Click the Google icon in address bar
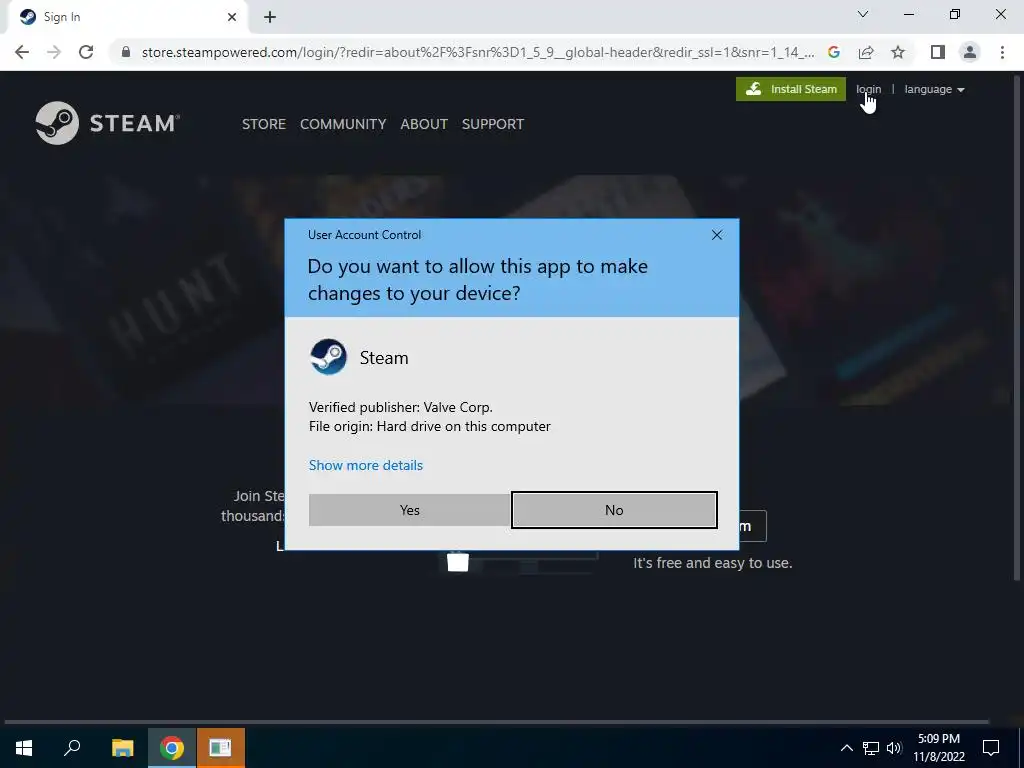 click(833, 52)
